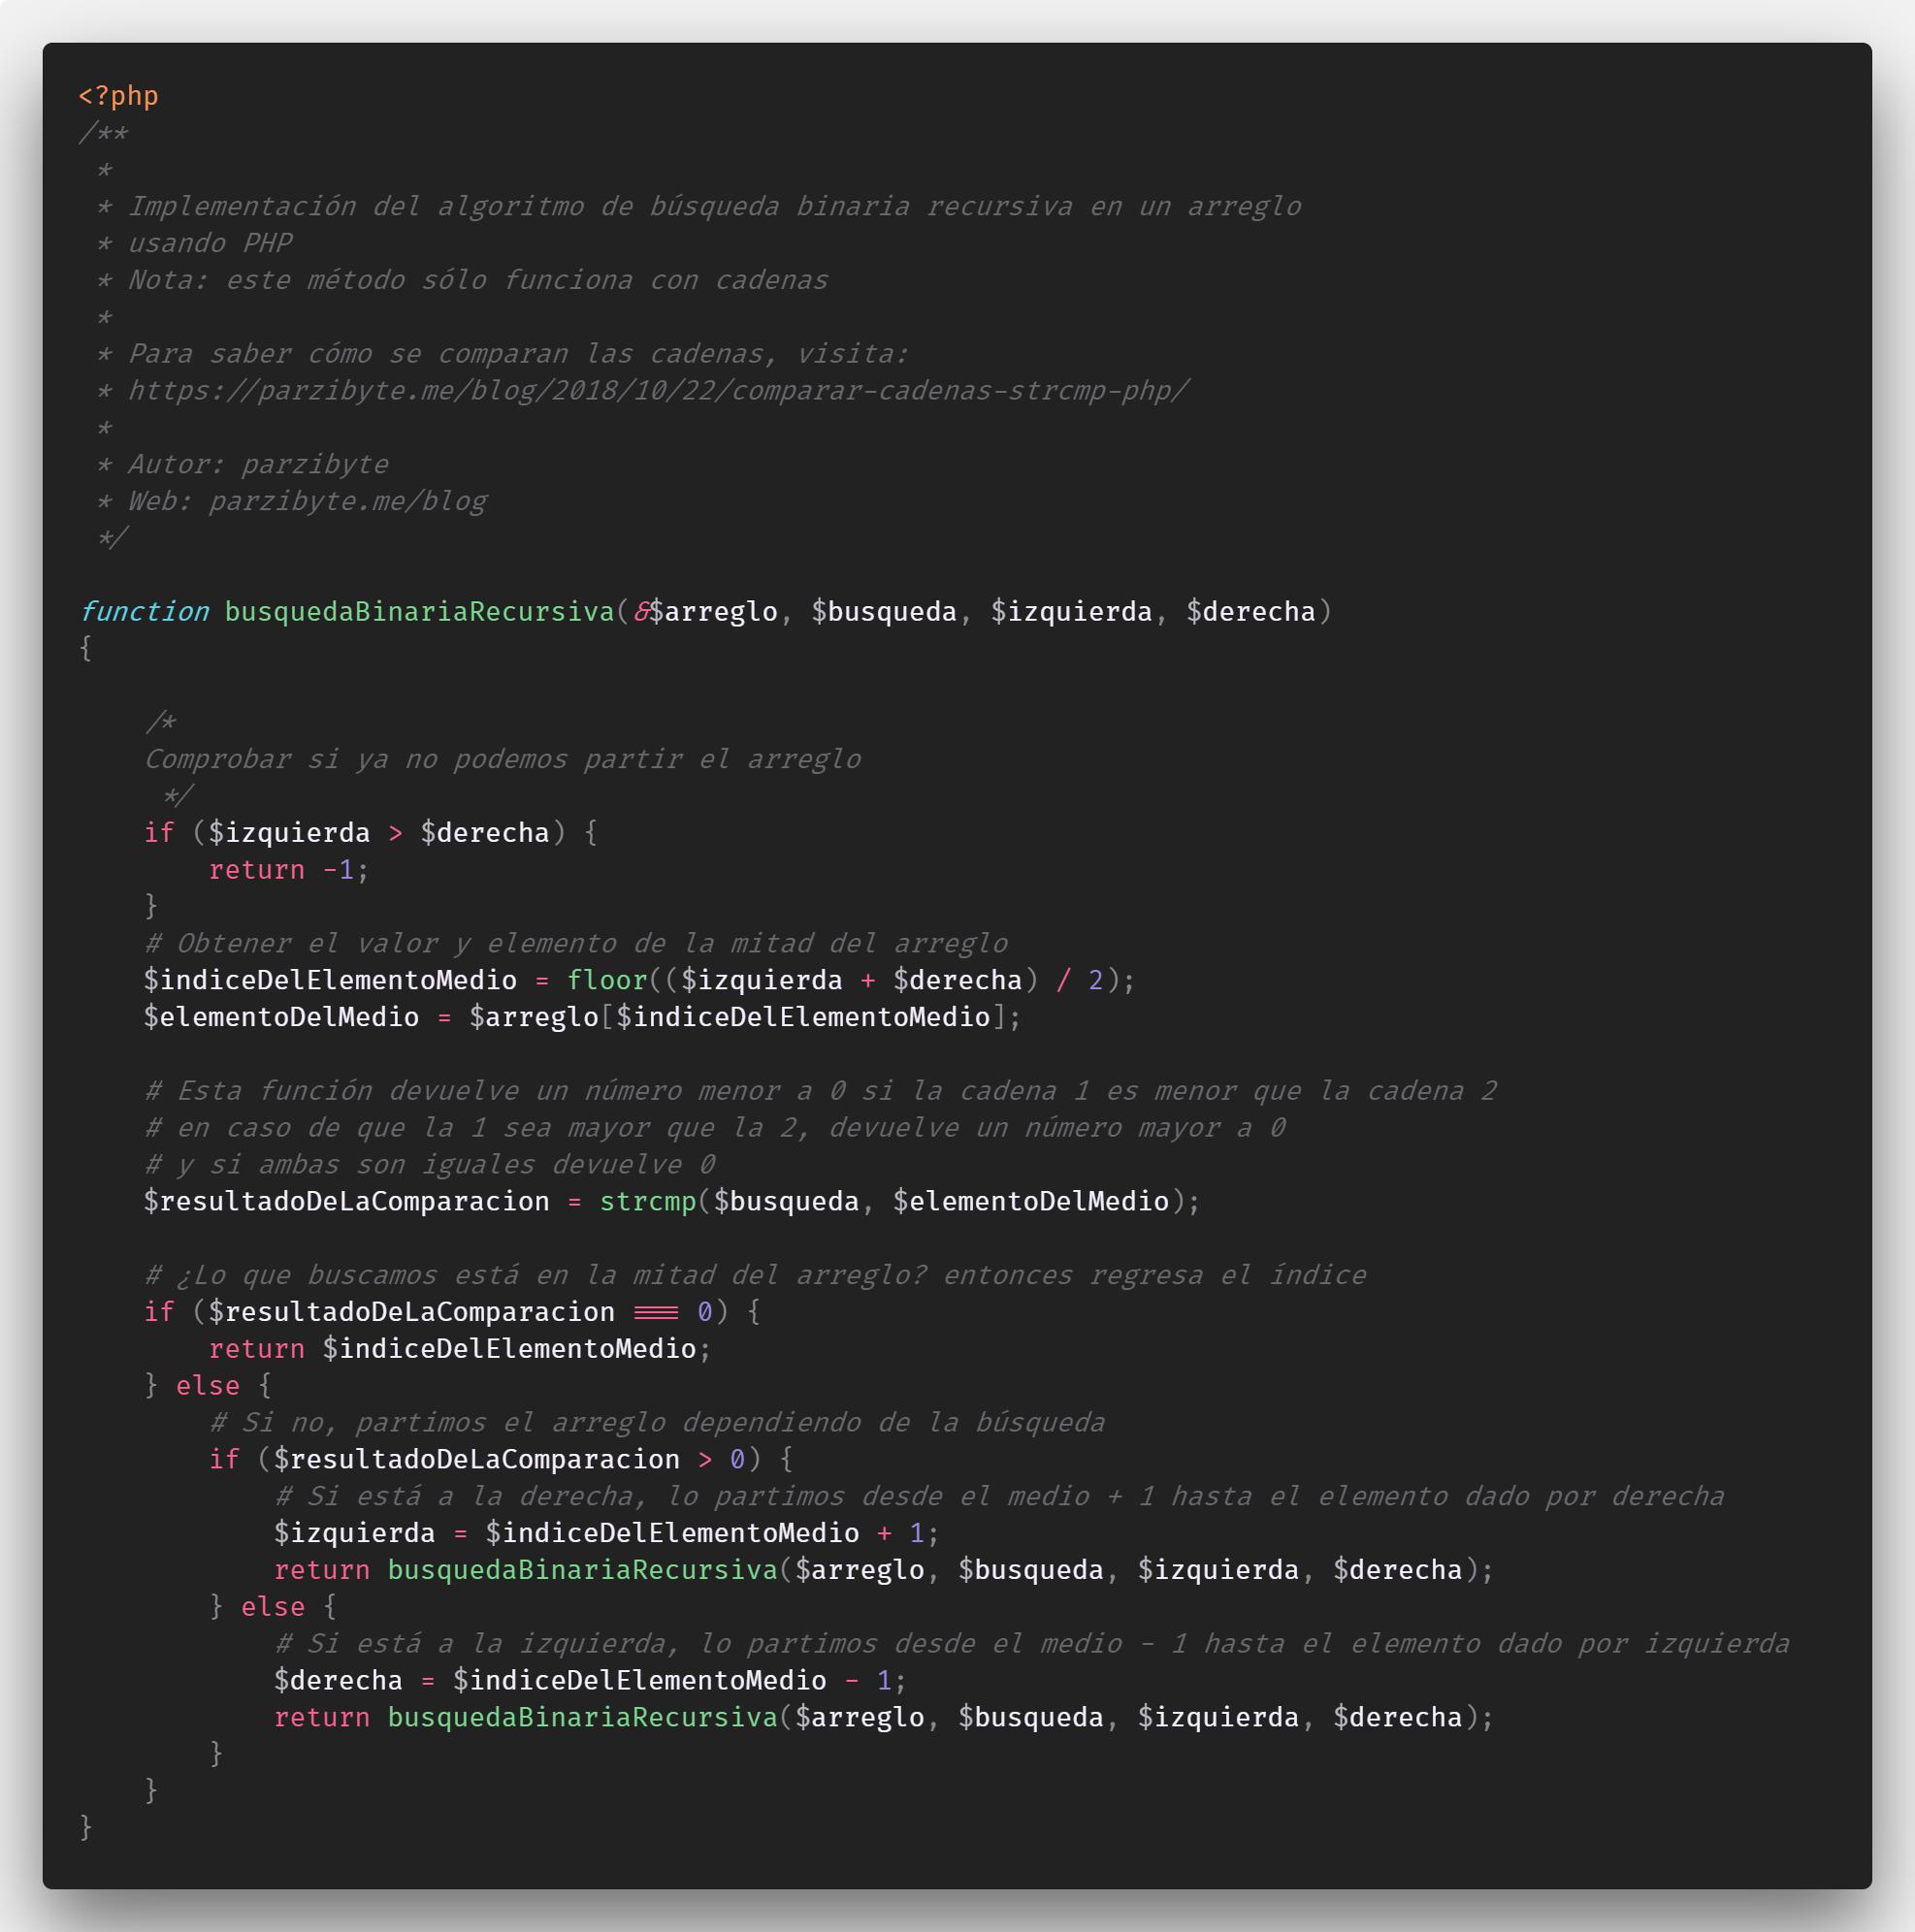Image resolution: width=1915 pixels, height=1932 pixels.
Task: Click the <?php opening tag
Action: [x=118, y=96]
